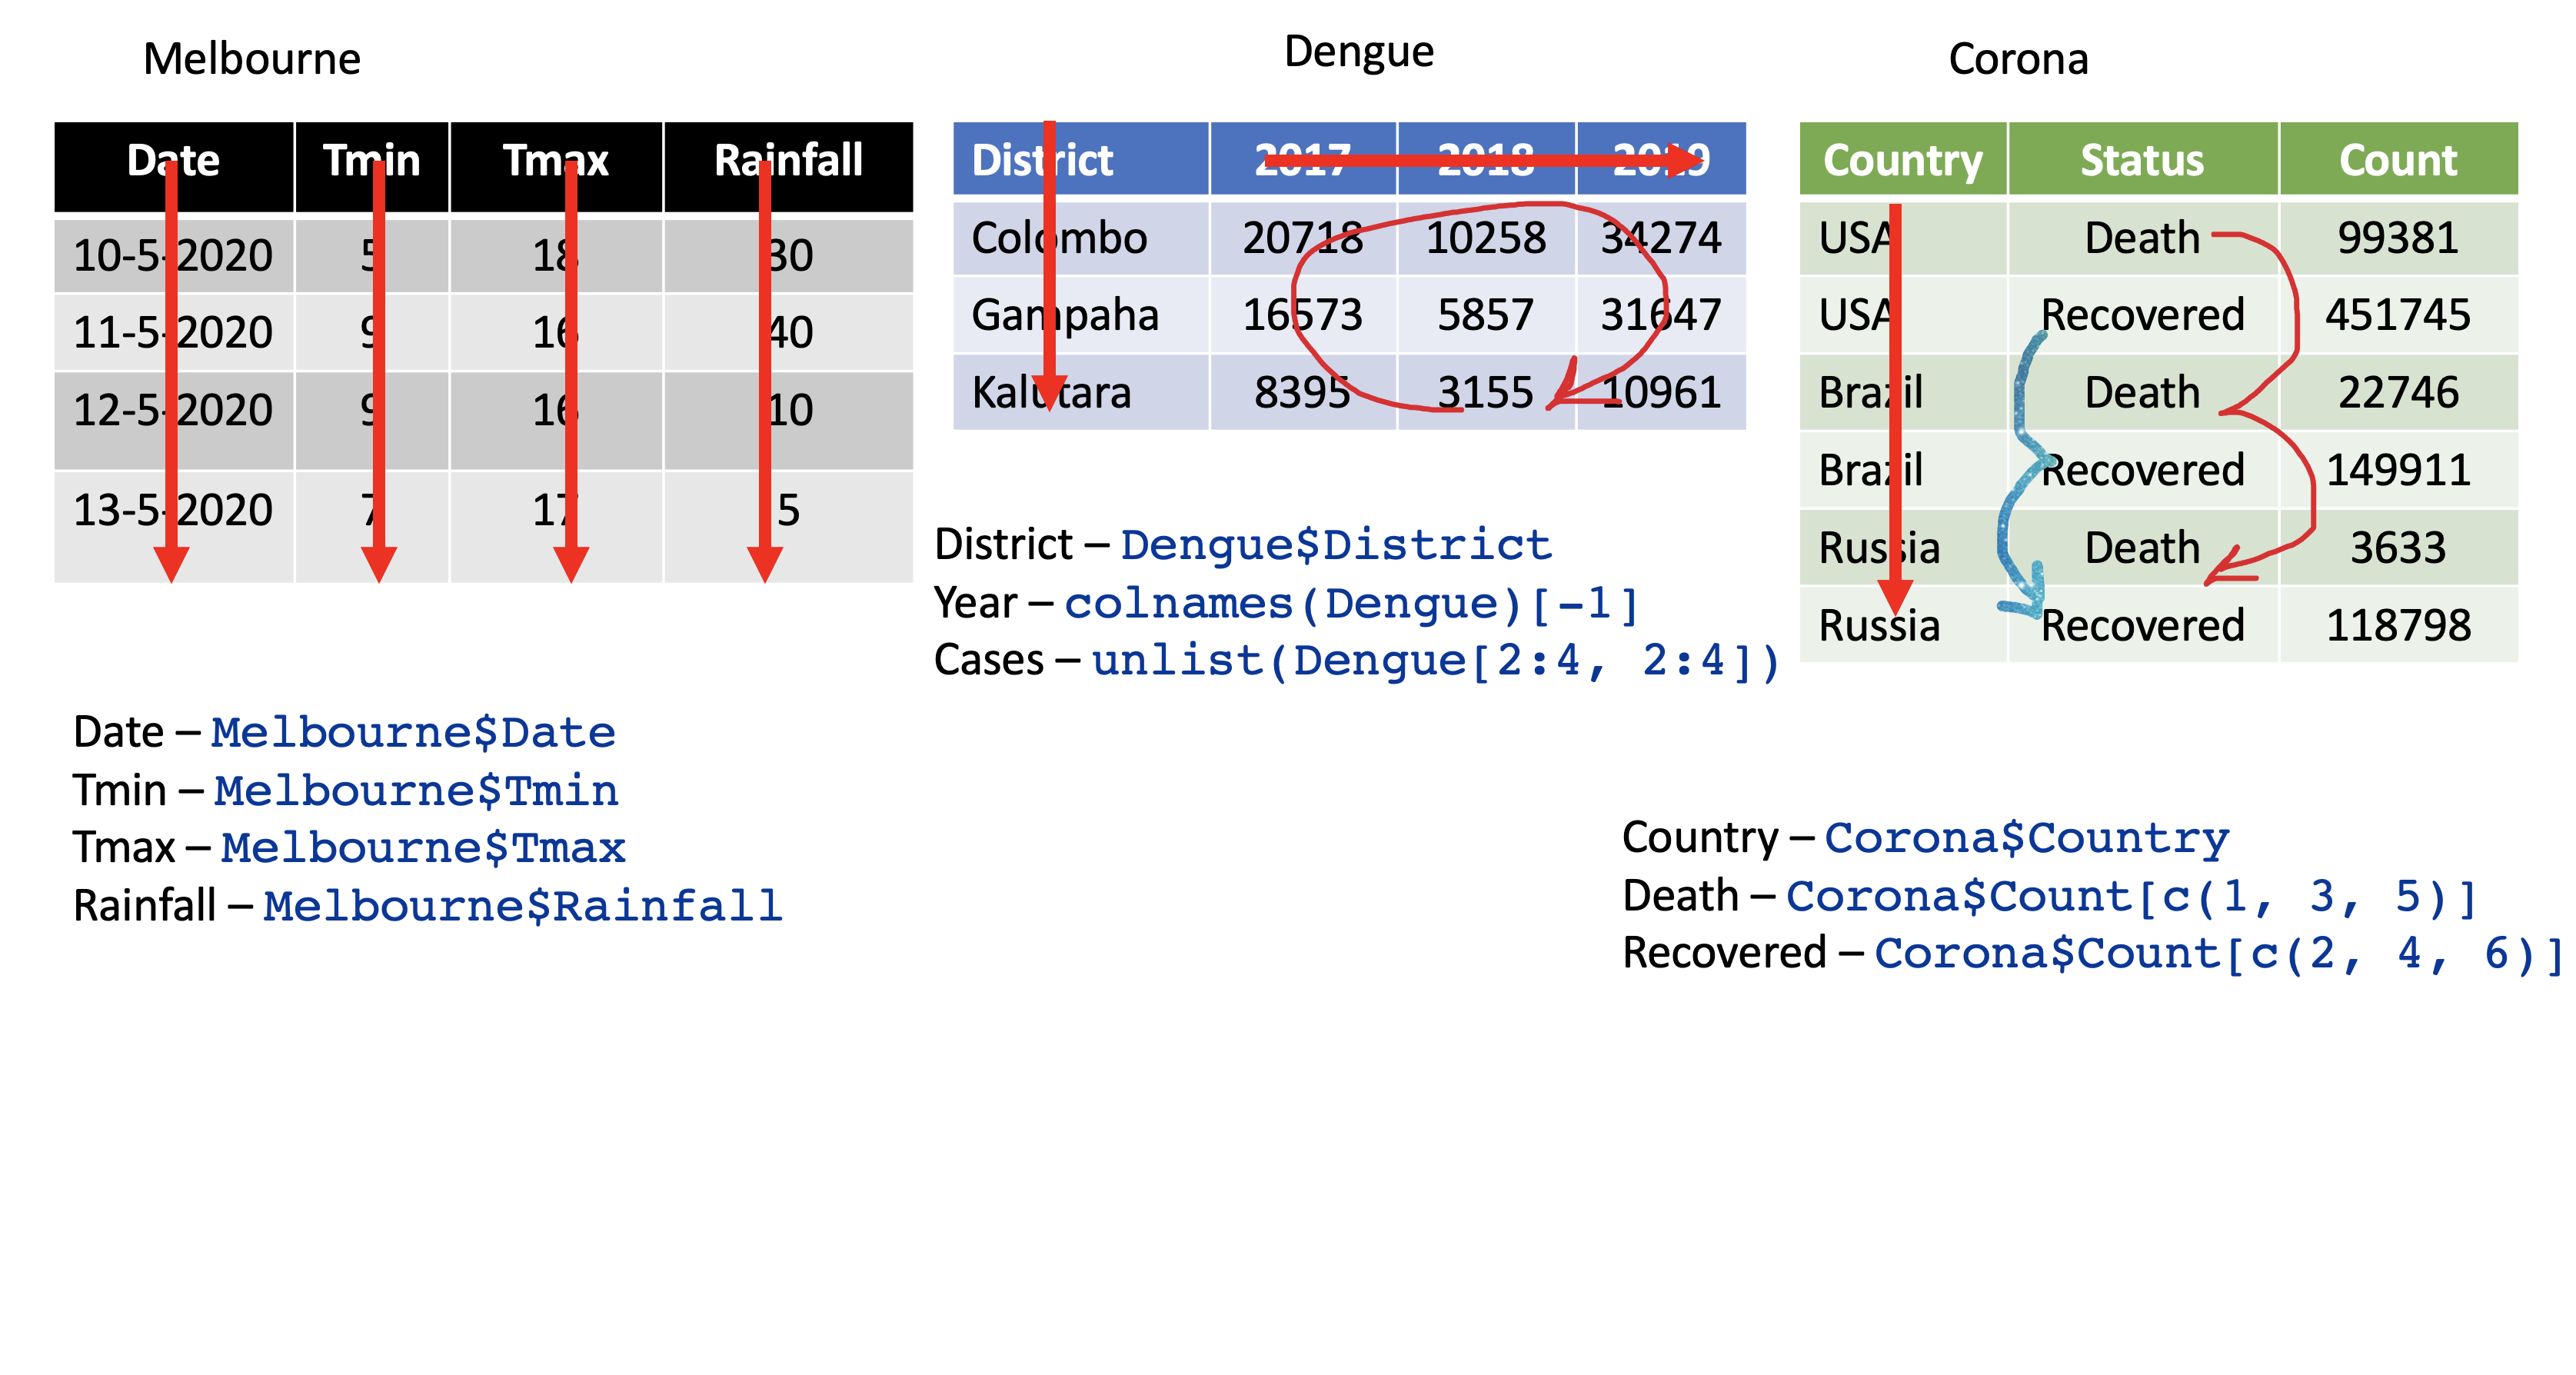Click the Kalutara 10961 value
Image resolution: width=2576 pixels, height=1375 pixels.
click(x=1661, y=392)
